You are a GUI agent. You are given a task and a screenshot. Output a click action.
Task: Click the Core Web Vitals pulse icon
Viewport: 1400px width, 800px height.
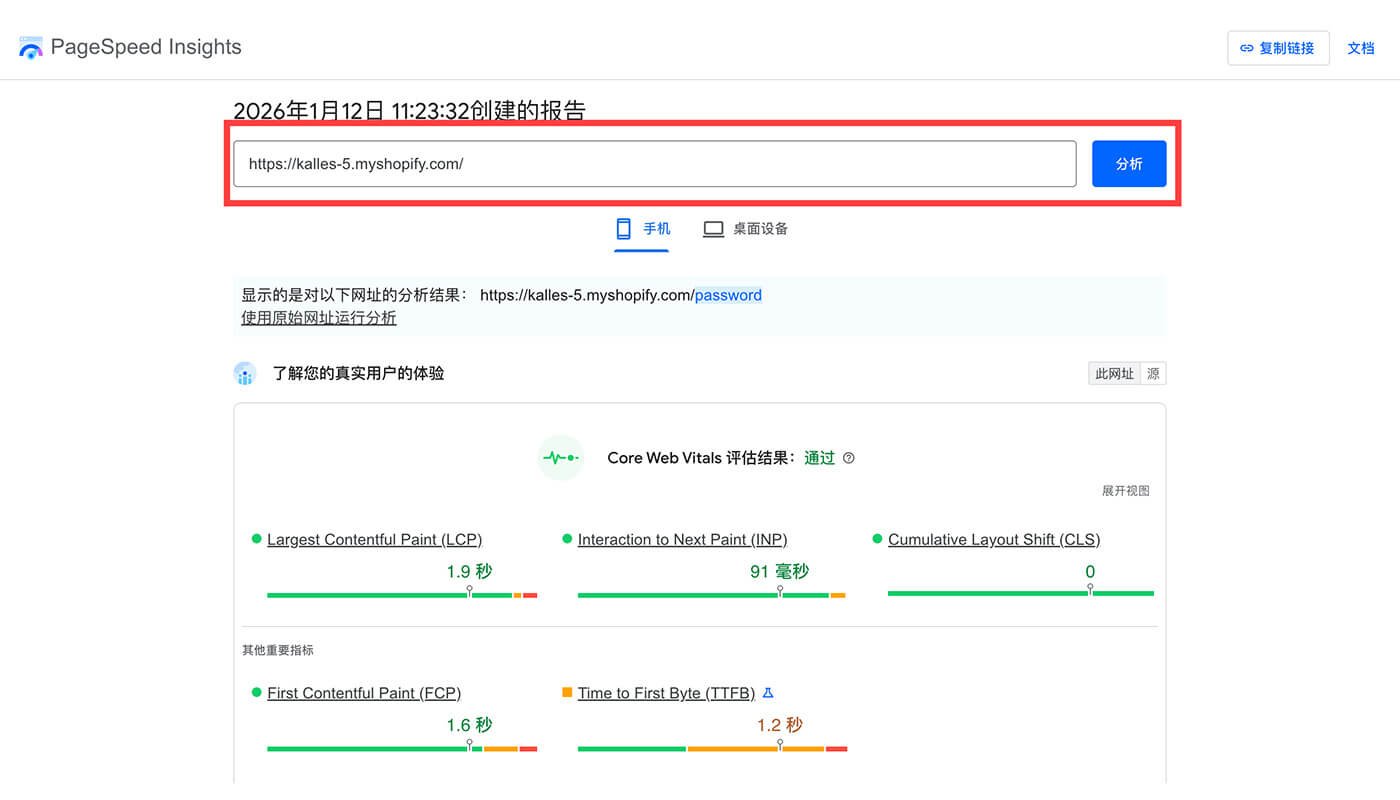[560, 458]
